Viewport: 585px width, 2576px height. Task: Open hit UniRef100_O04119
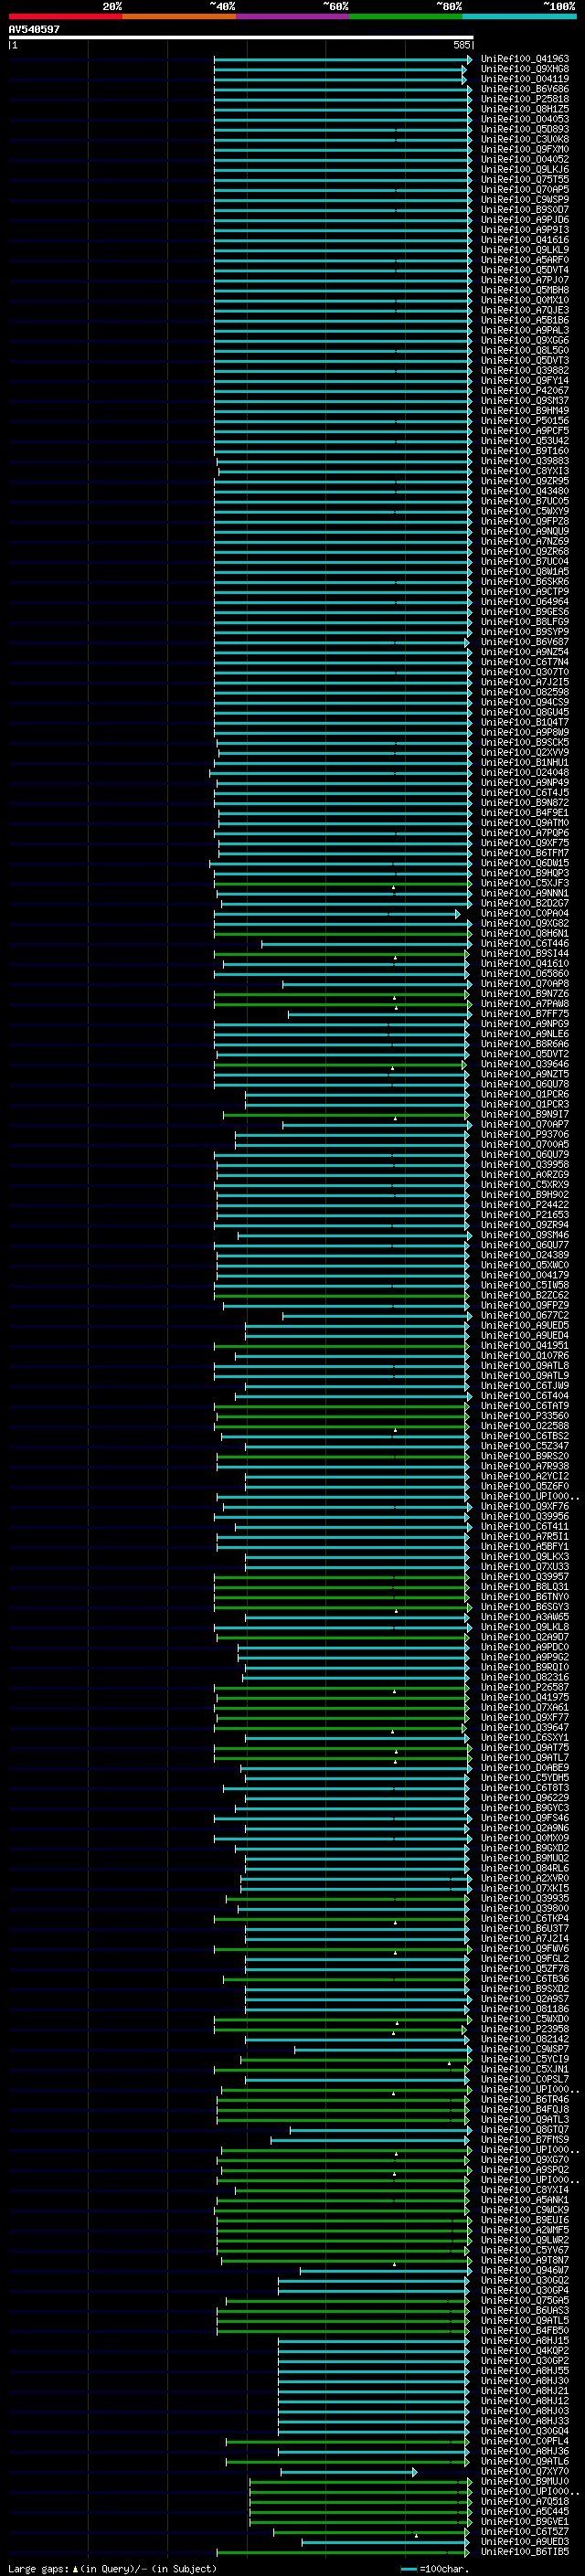click(525, 79)
